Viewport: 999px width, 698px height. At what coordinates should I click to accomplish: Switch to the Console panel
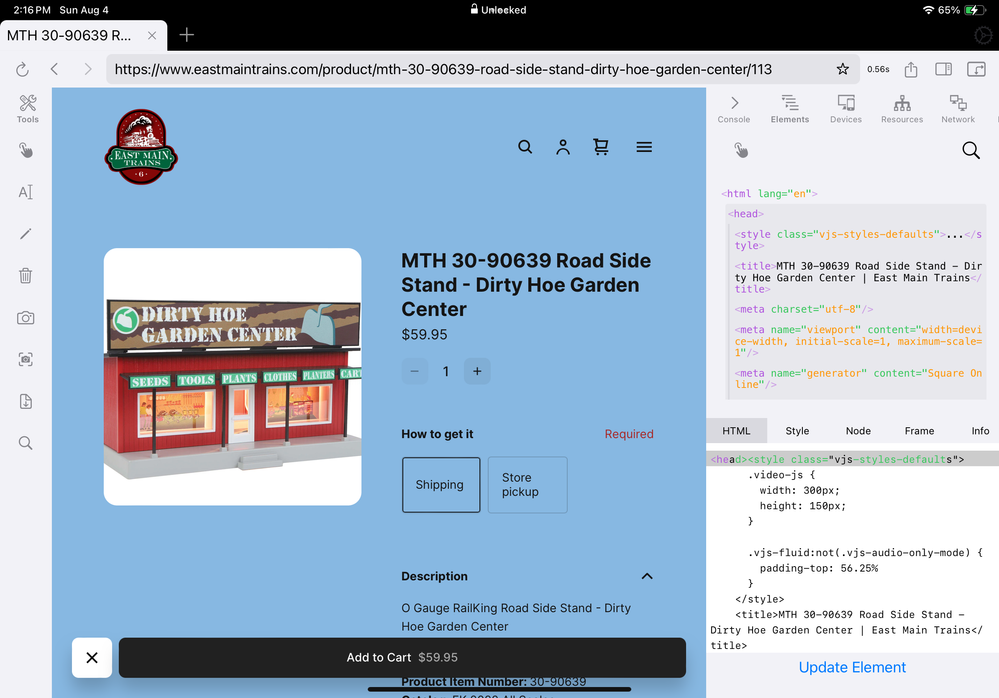point(734,109)
